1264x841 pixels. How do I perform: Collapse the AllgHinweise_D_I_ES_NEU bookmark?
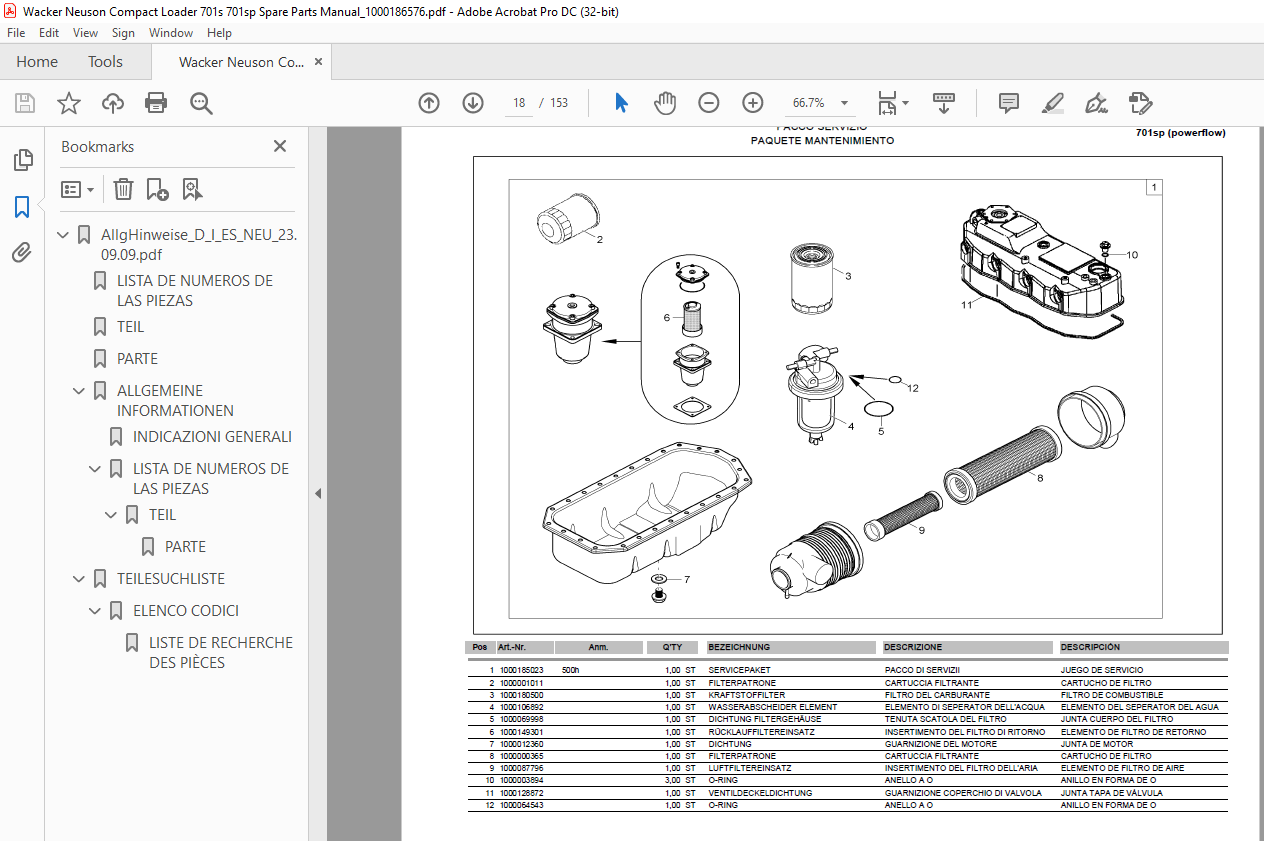[63, 235]
